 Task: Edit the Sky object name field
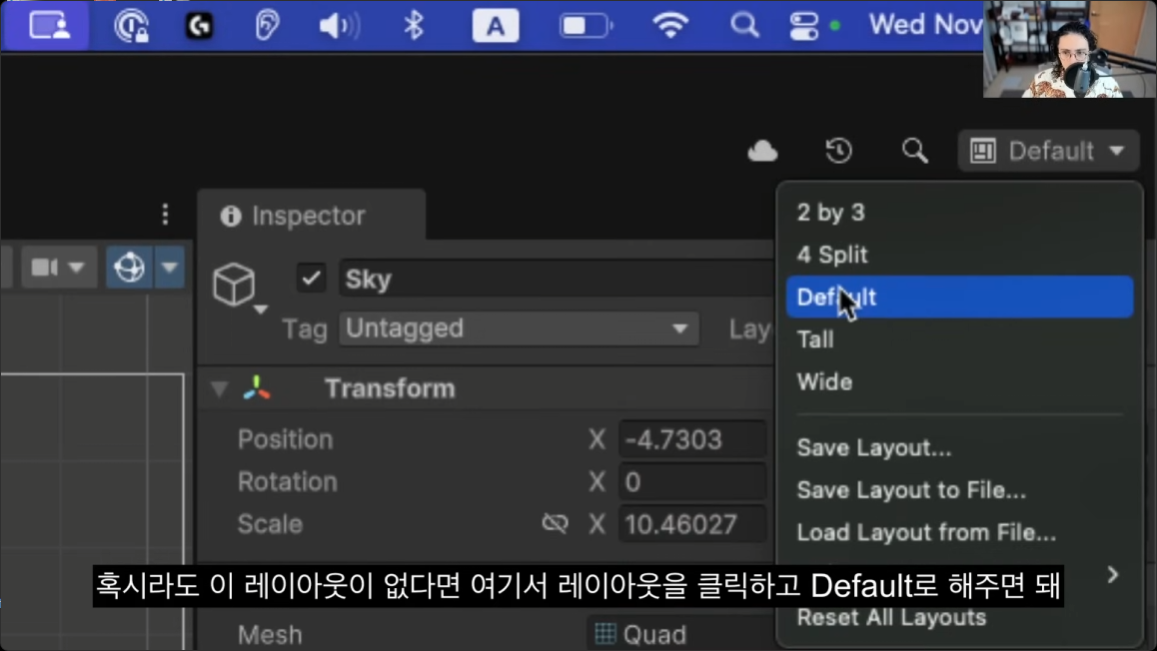pyautogui.click(x=556, y=279)
